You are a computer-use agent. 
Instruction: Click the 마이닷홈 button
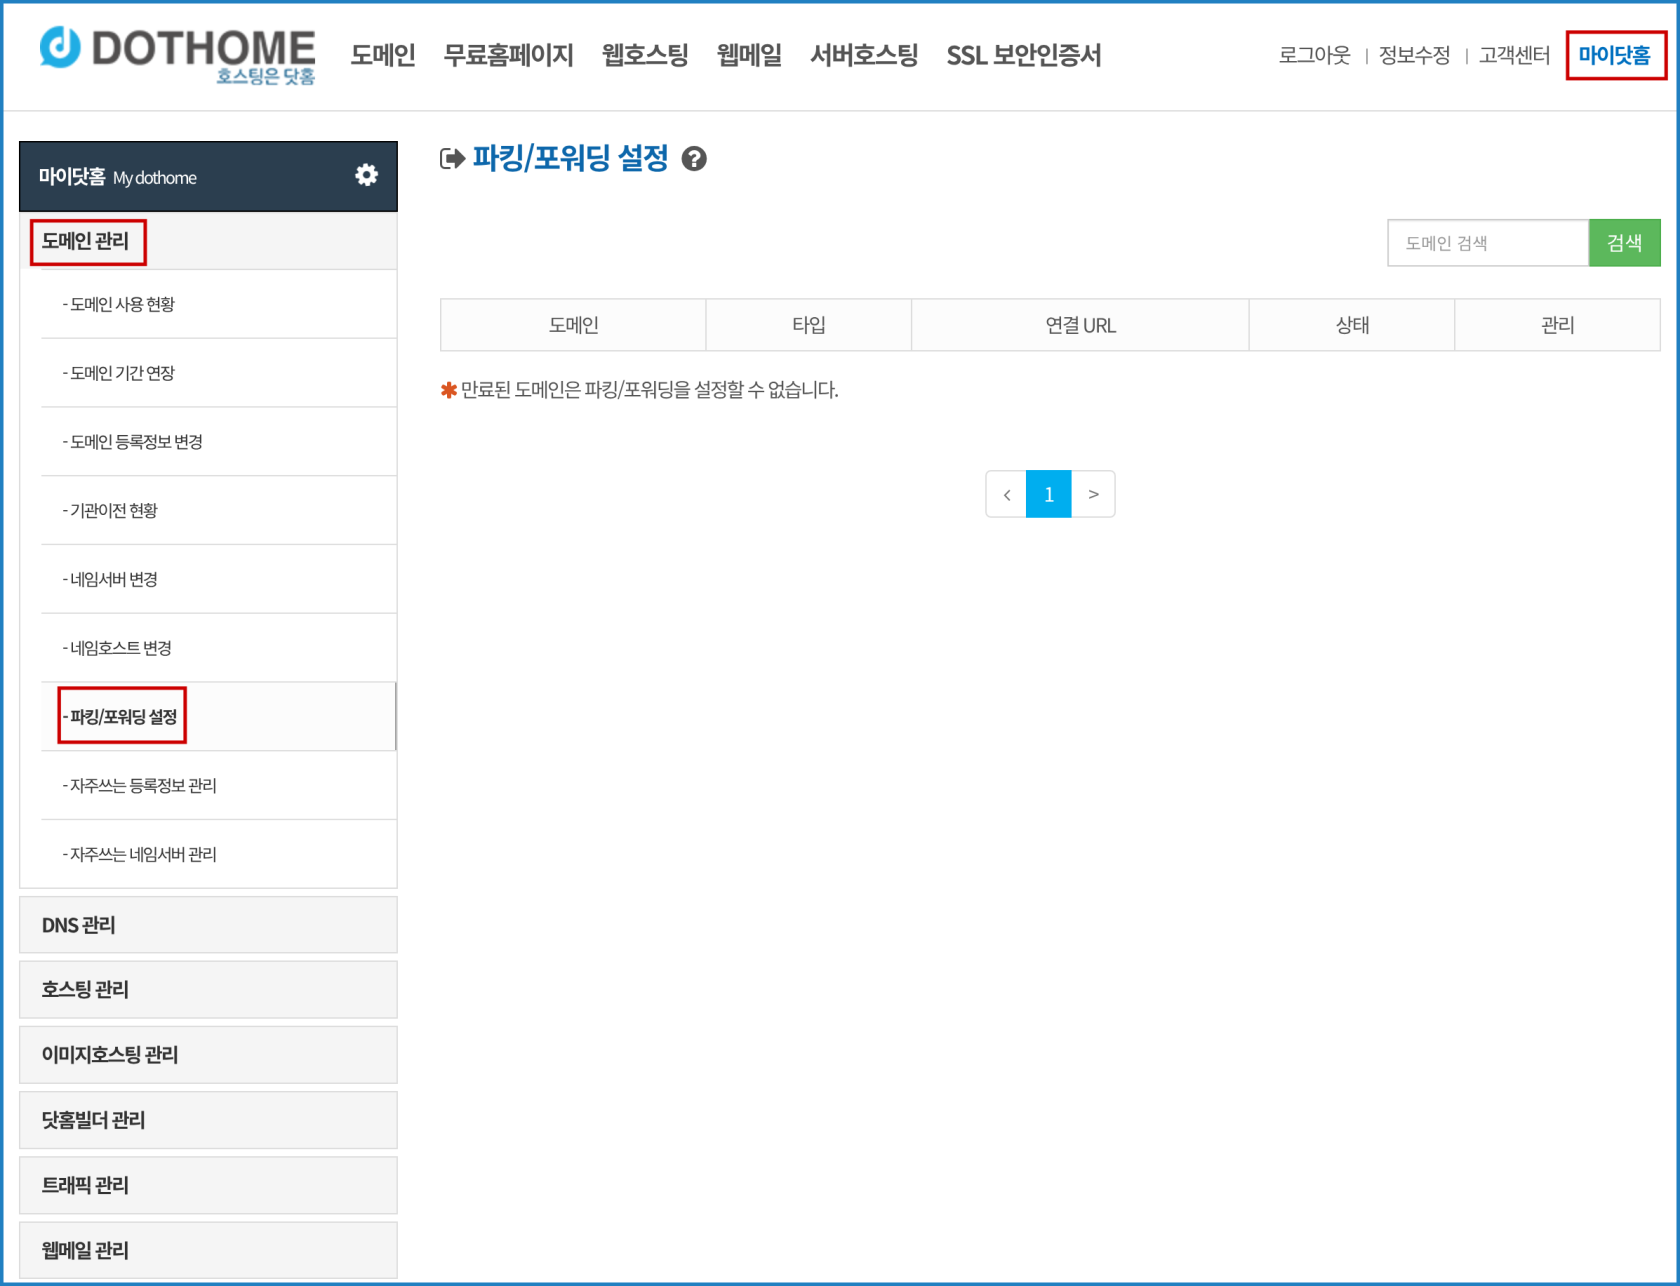1615,56
